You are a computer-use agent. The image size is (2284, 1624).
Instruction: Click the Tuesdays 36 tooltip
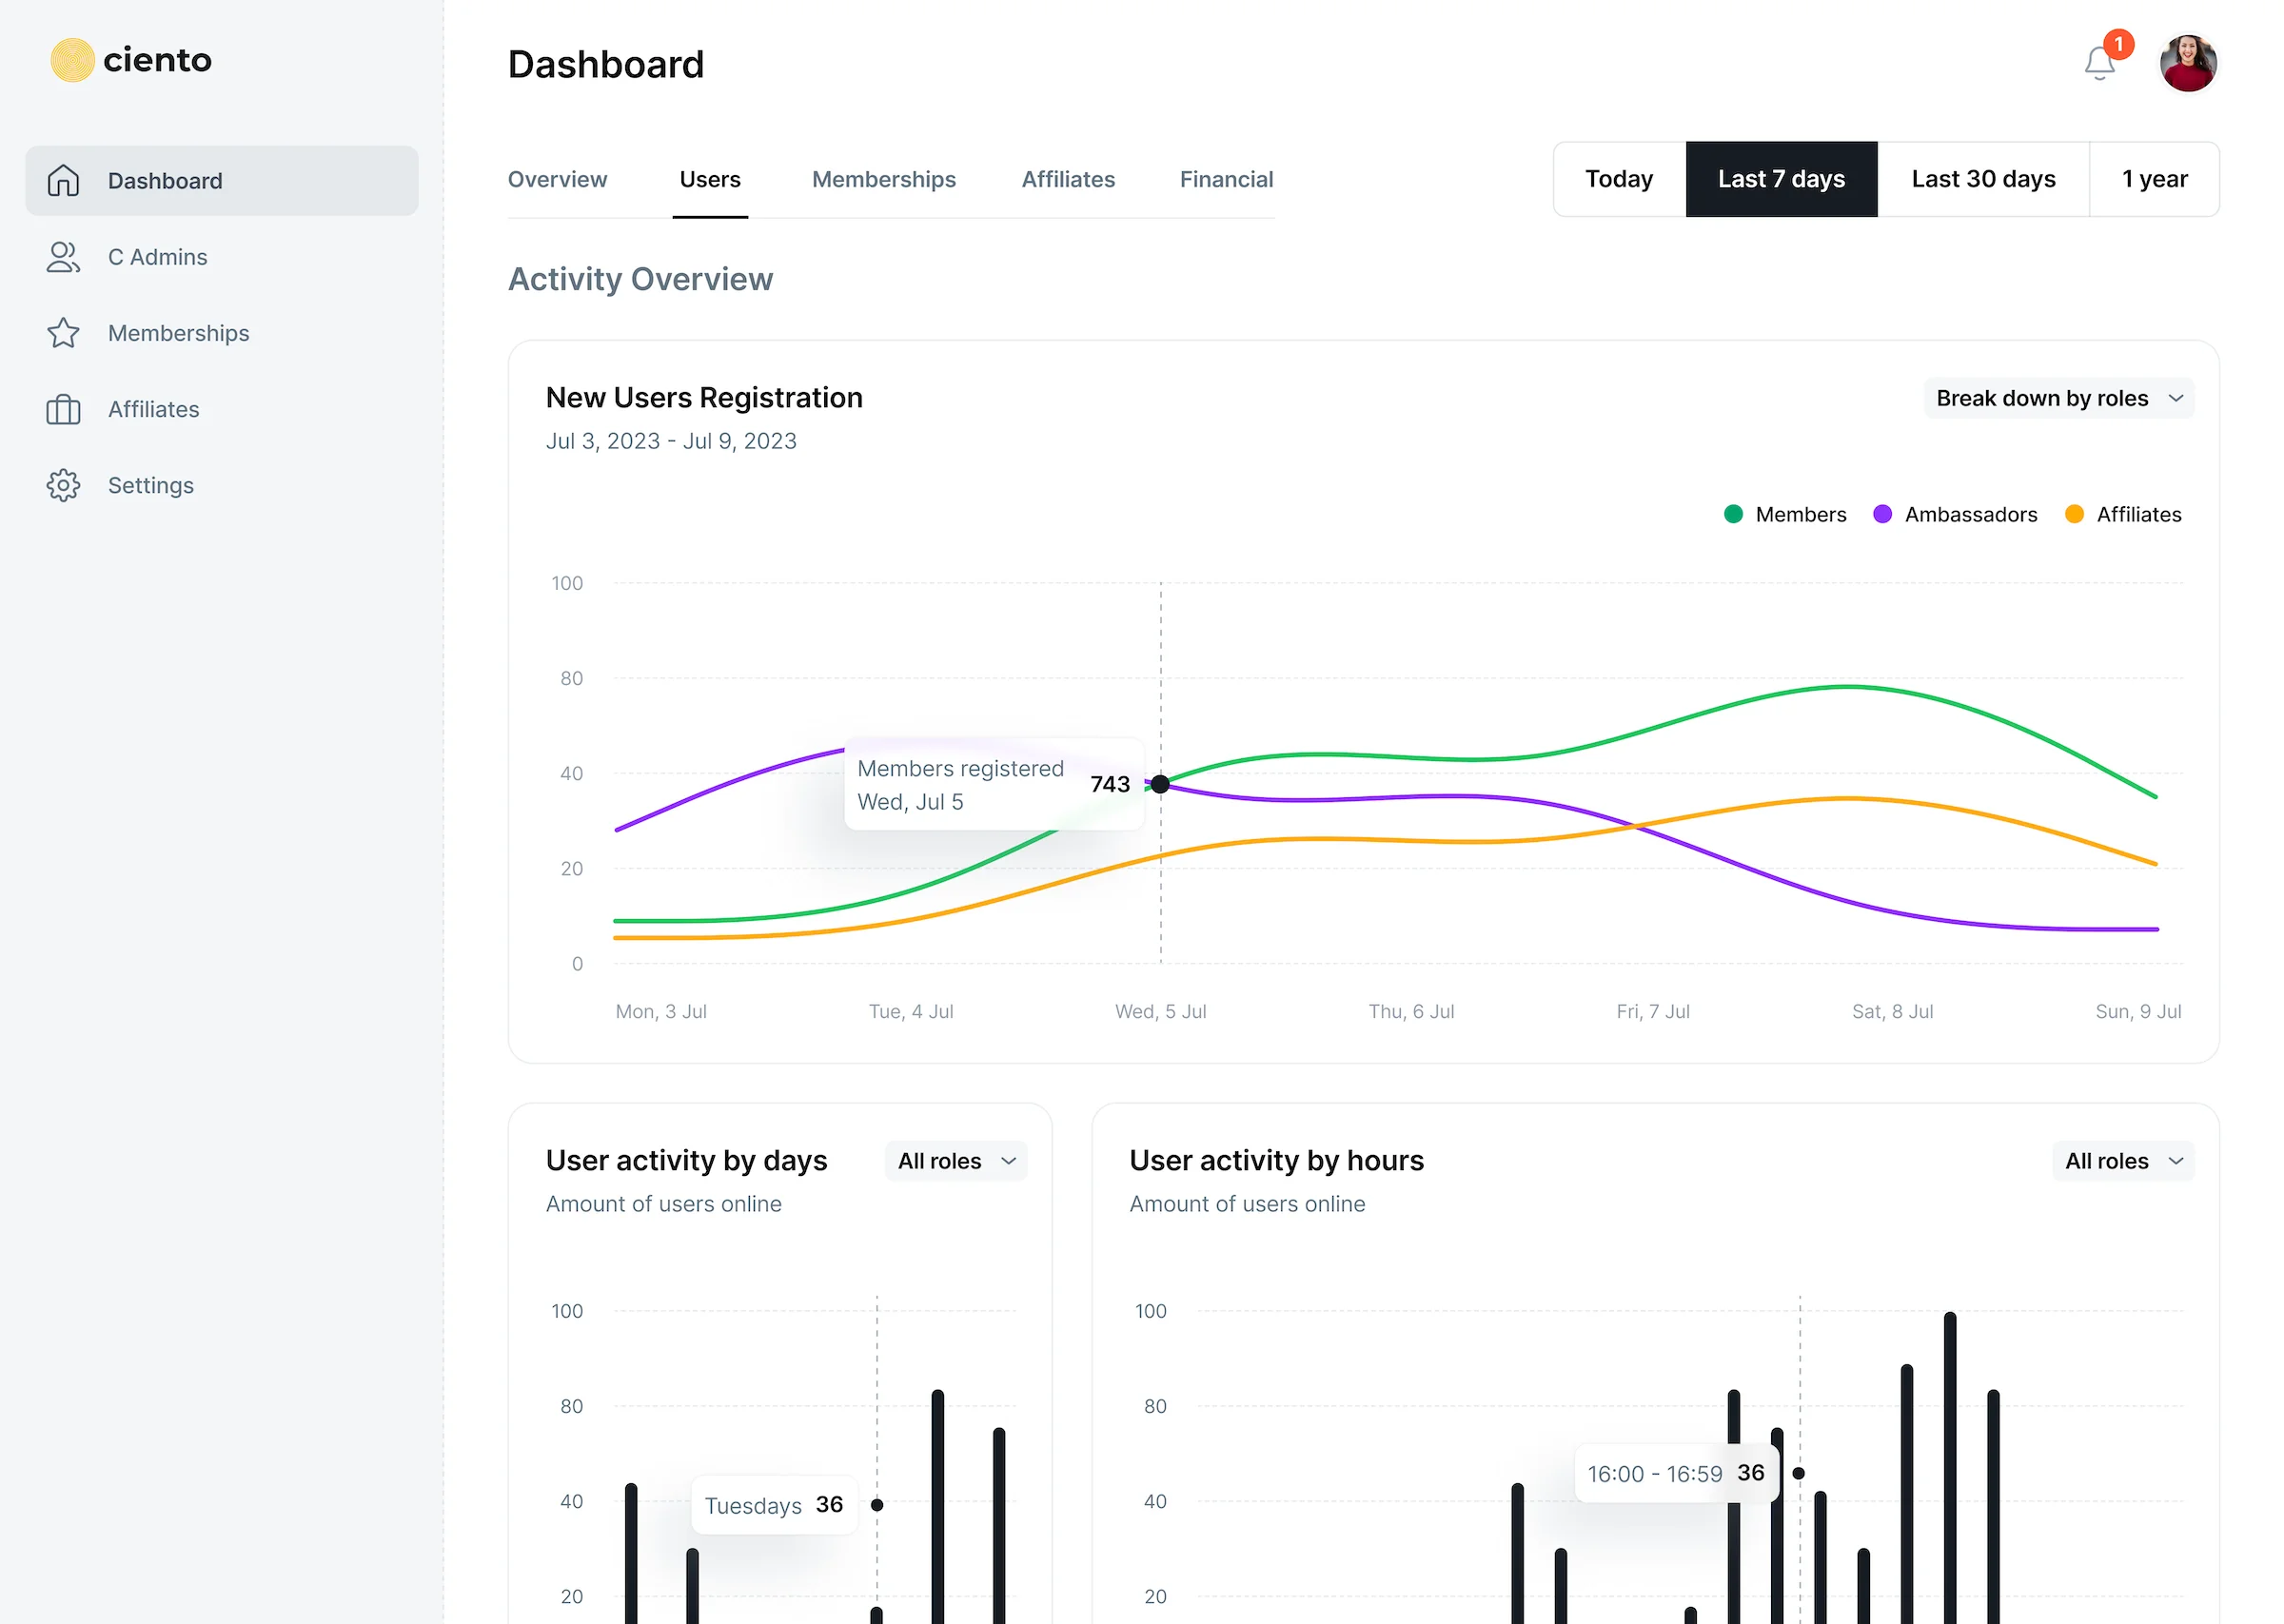tap(774, 1505)
